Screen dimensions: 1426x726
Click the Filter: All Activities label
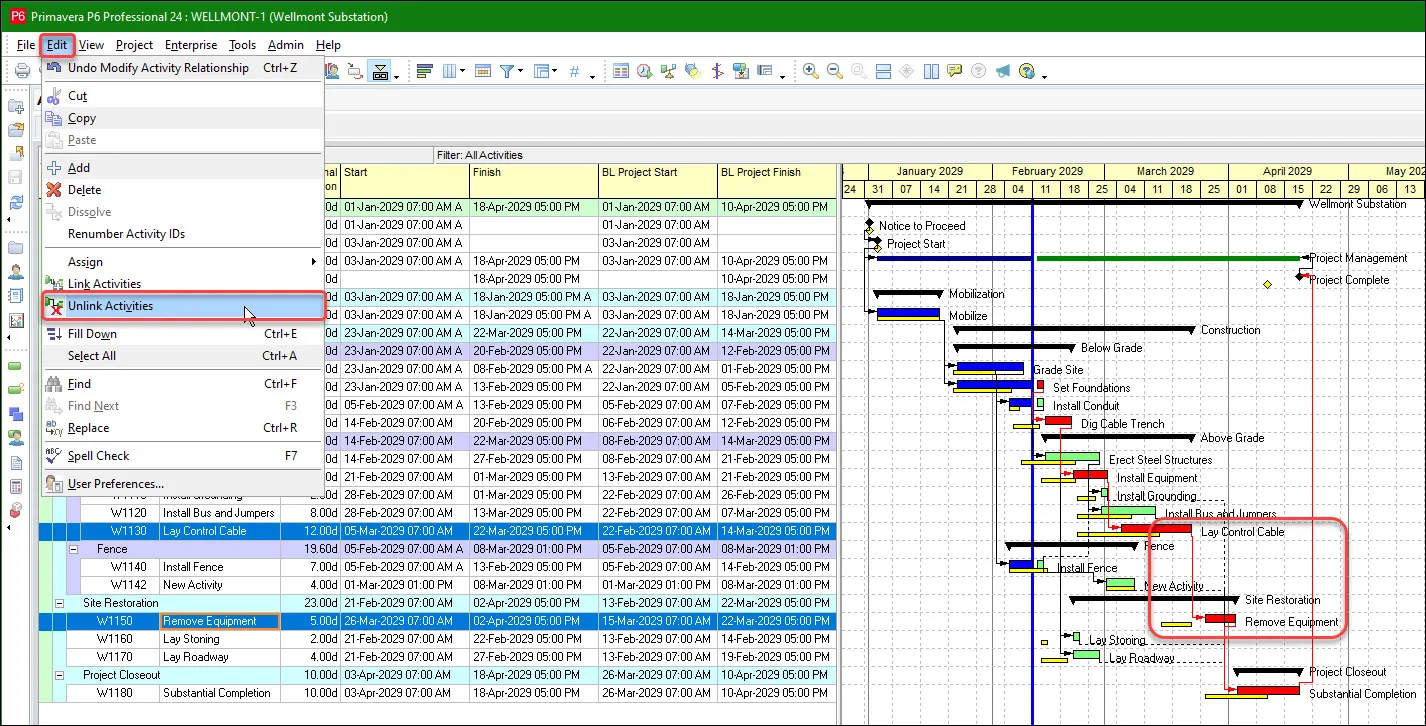(x=480, y=155)
